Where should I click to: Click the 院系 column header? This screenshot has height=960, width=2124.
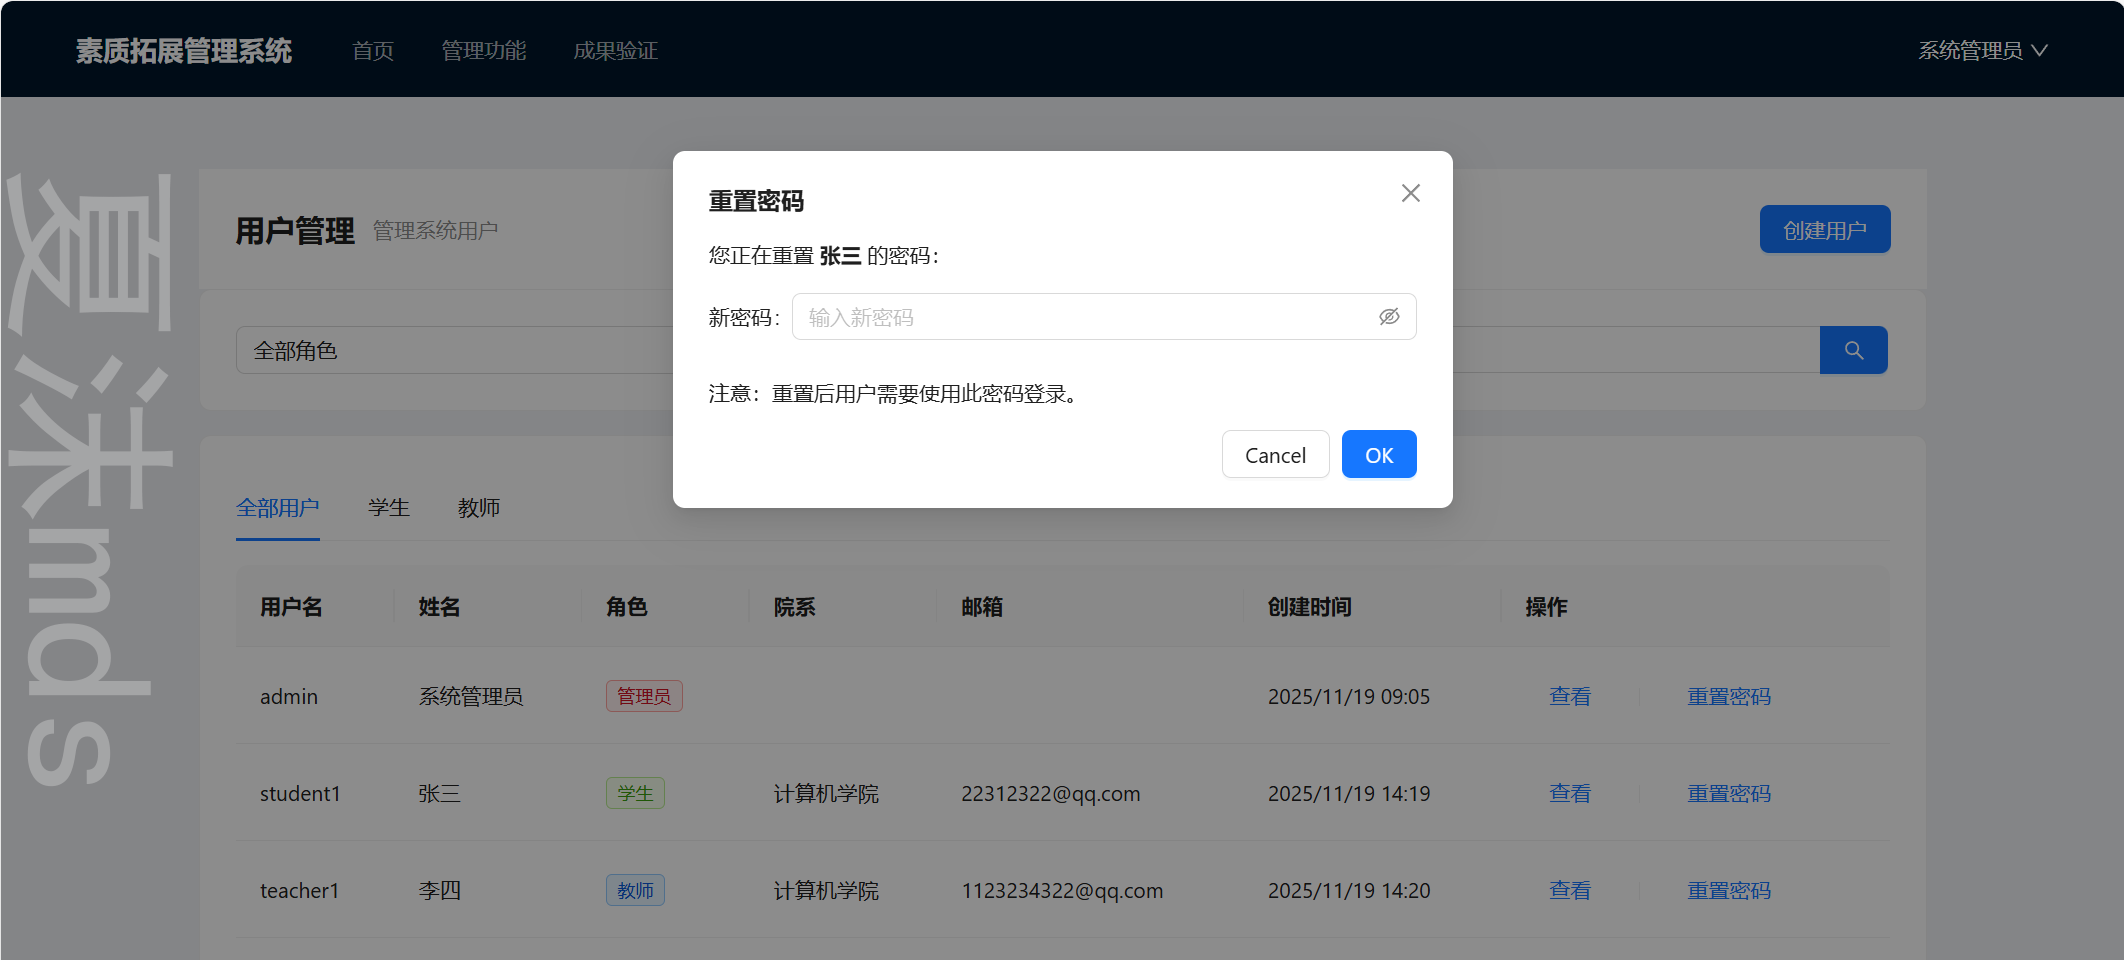click(x=795, y=607)
